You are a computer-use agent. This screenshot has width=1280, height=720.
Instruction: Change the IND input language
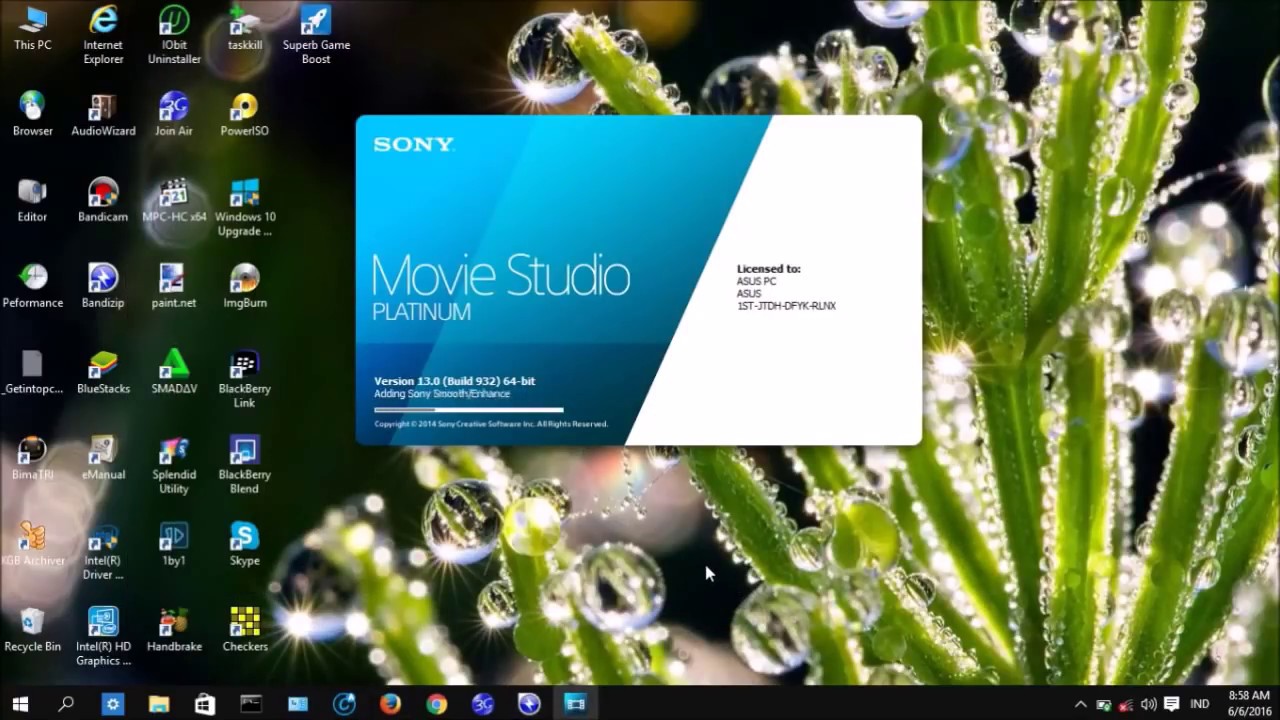[1200, 704]
